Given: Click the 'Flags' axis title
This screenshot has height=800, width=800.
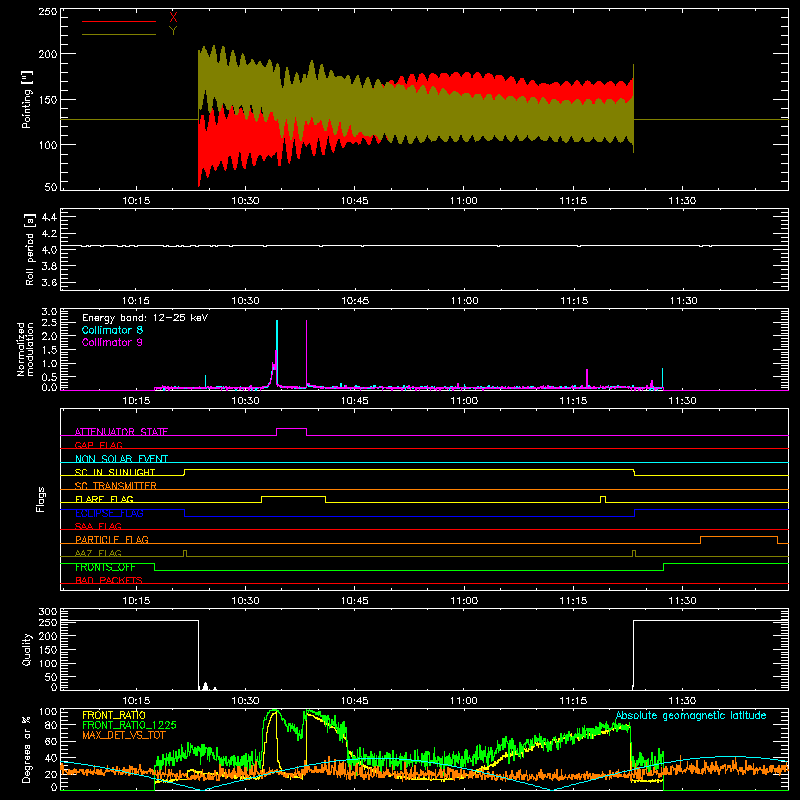Looking at the screenshot, I should coord(40,499).
